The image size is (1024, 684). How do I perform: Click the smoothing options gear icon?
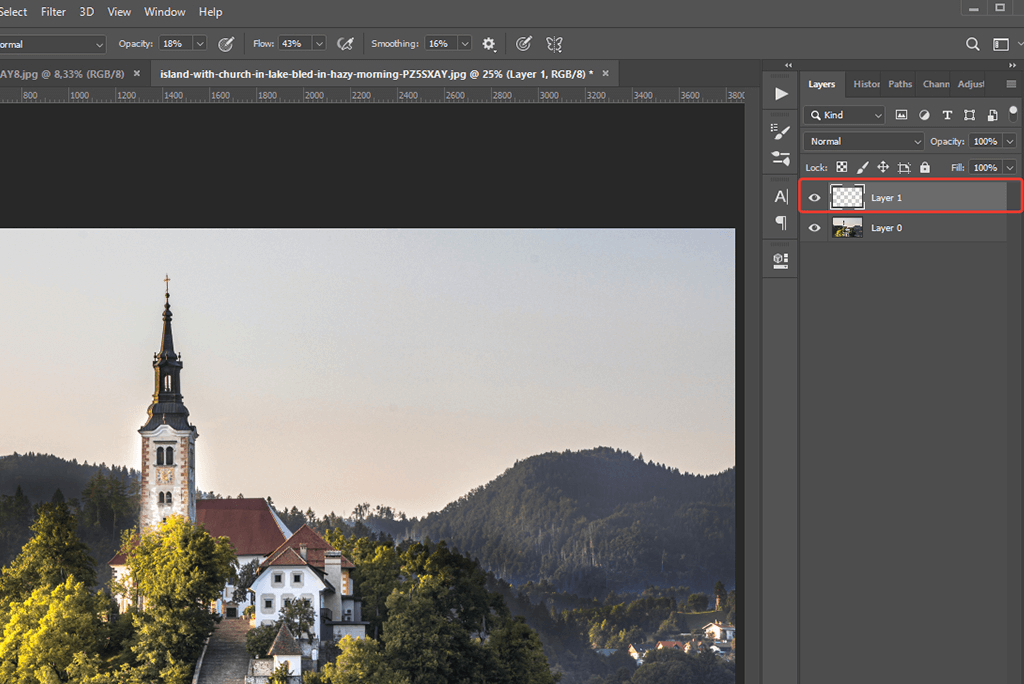click(x=489, y=44)
